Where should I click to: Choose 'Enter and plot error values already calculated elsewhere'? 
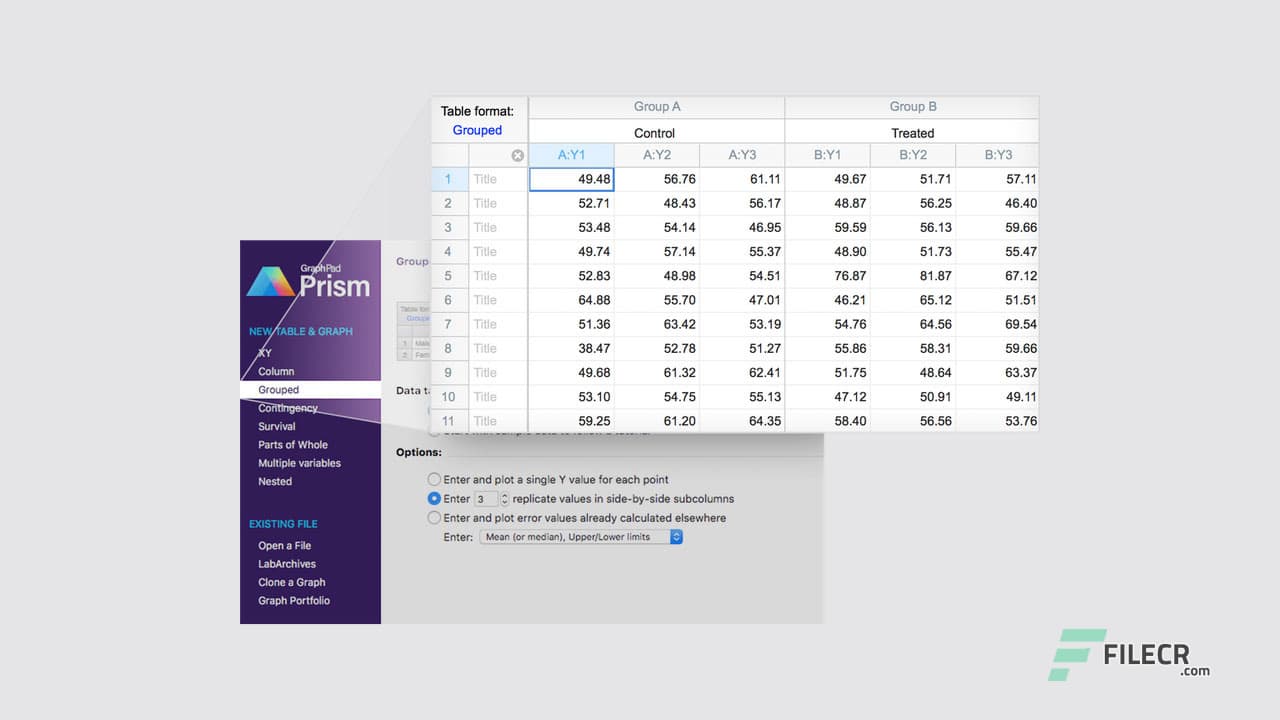tap(434, 517)
